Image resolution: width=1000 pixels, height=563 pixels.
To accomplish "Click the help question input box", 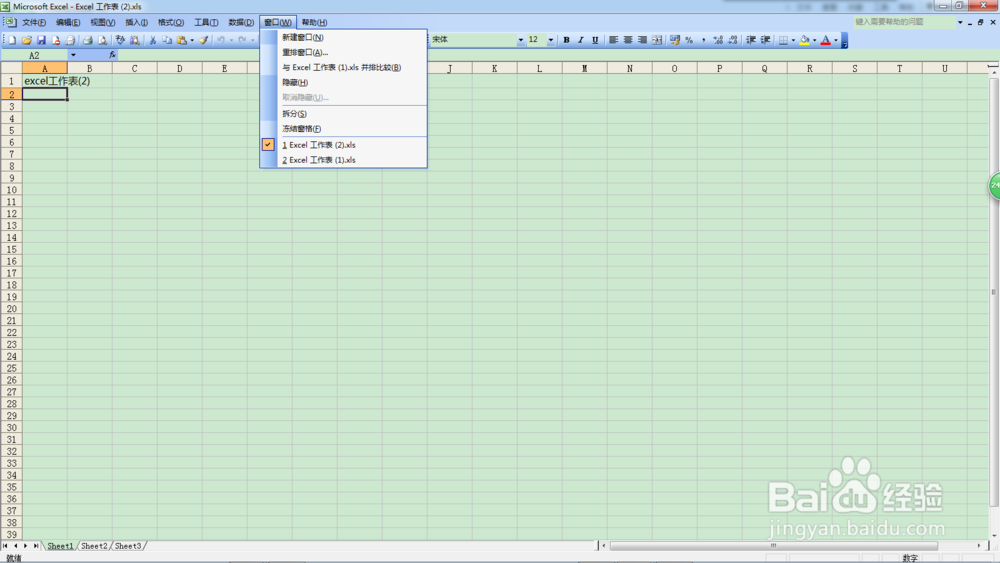I will click(x=904, y=22).
